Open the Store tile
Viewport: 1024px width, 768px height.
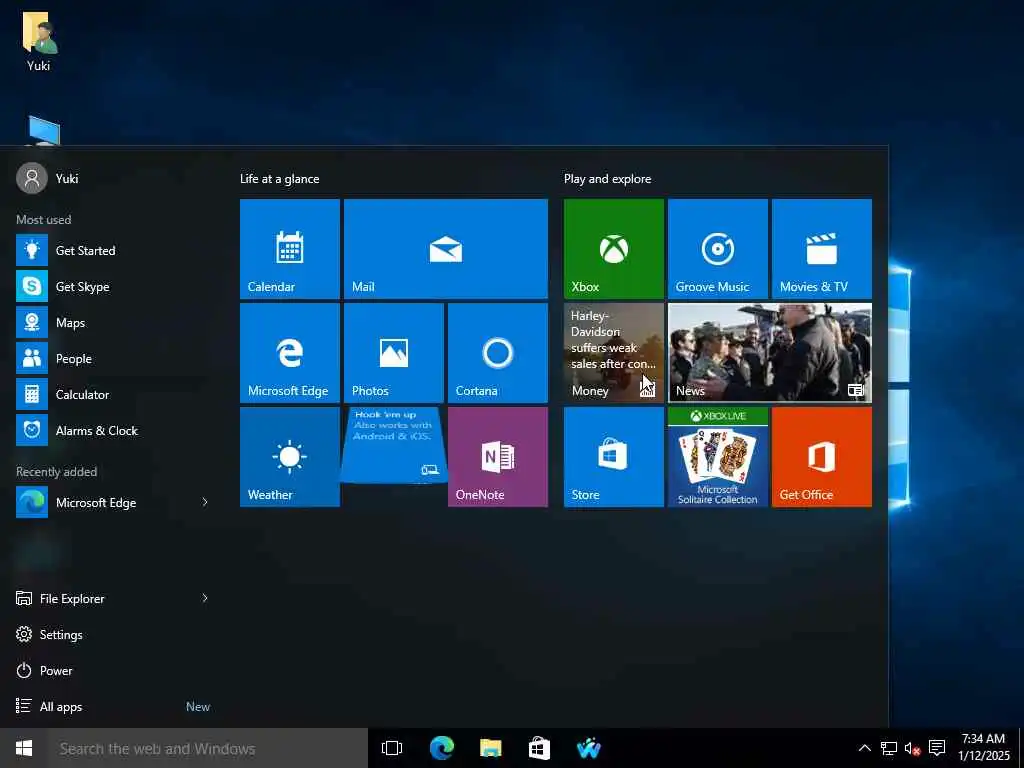click(x=614, y=456)
